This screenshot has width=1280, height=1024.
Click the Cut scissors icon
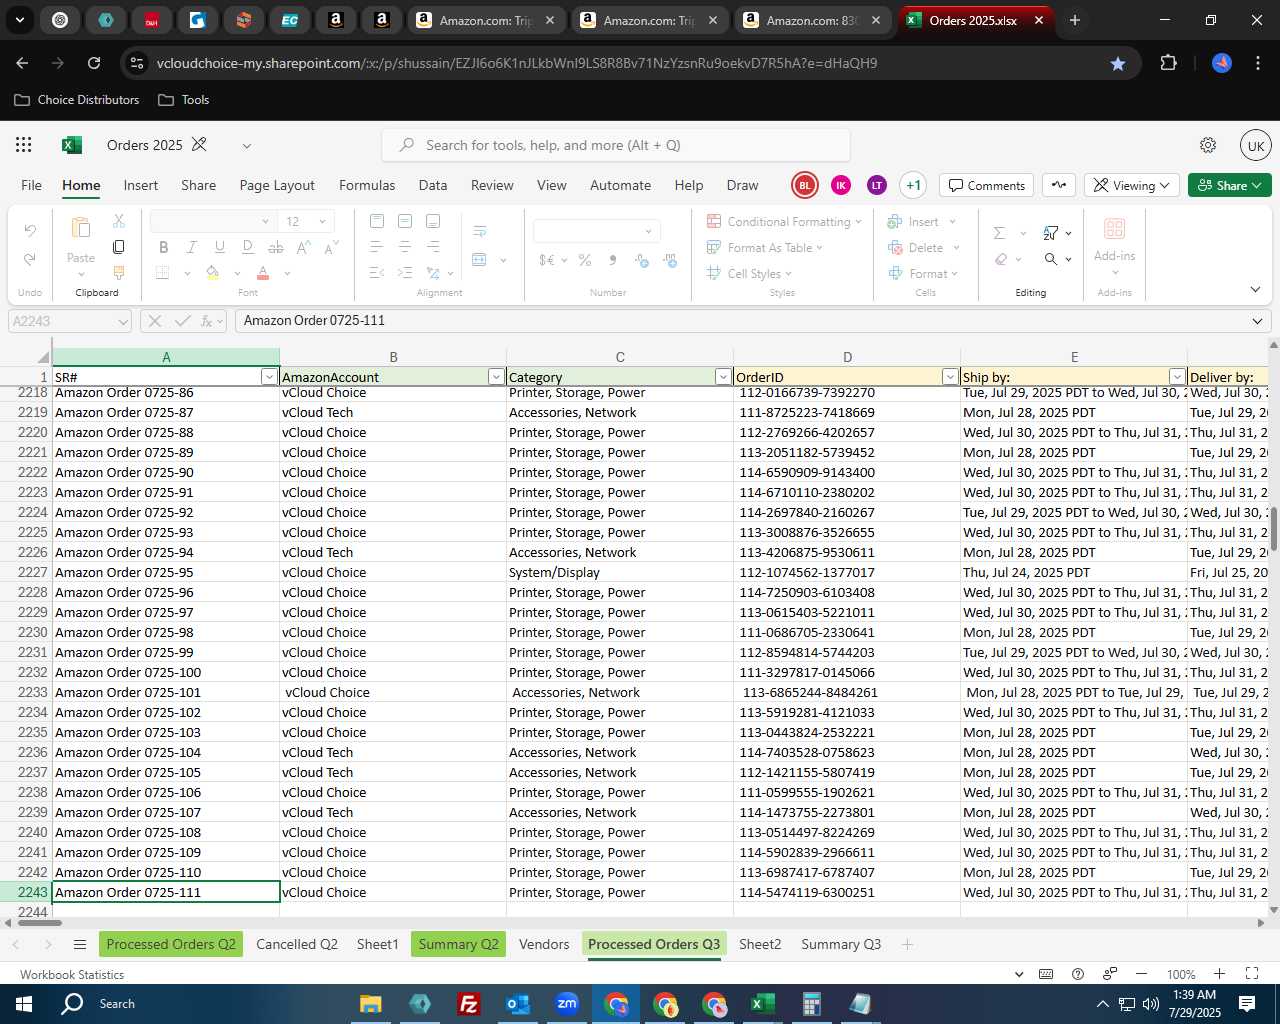(119, 221)
